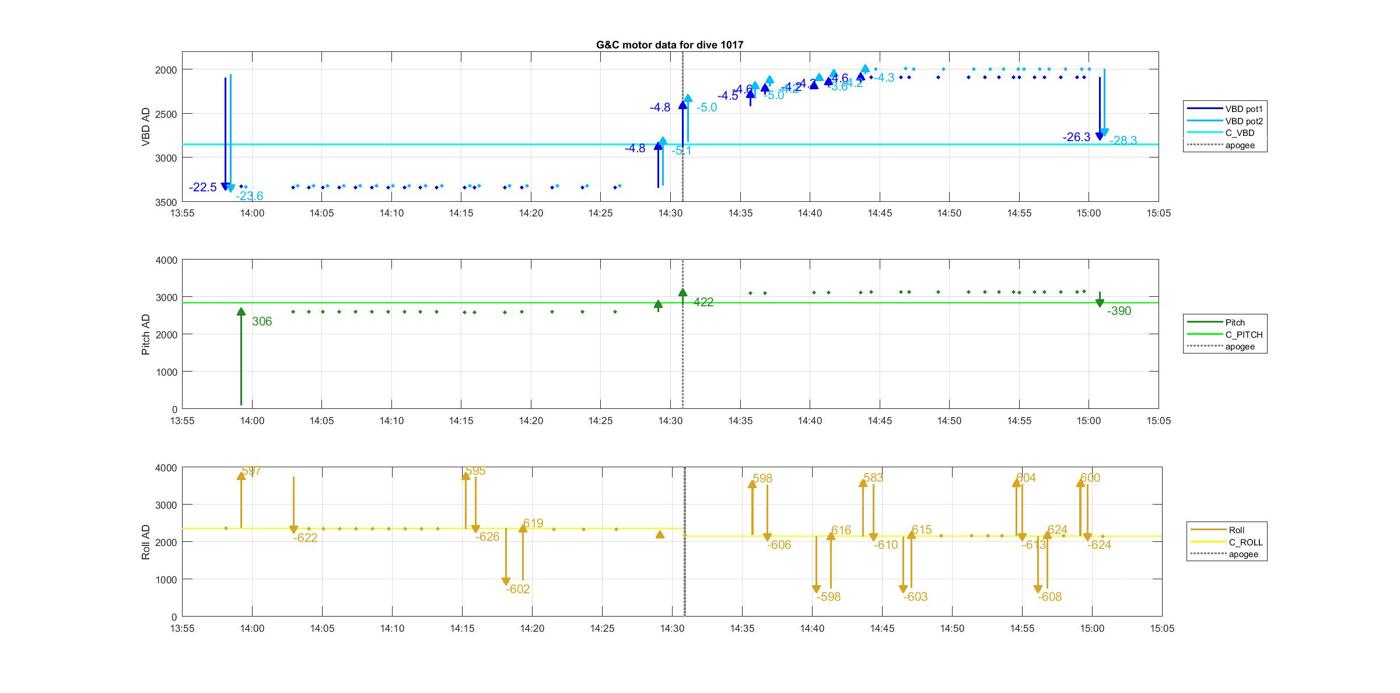Click the '-622' roll data label
The image size is (1400, 693).
[305, 538]
